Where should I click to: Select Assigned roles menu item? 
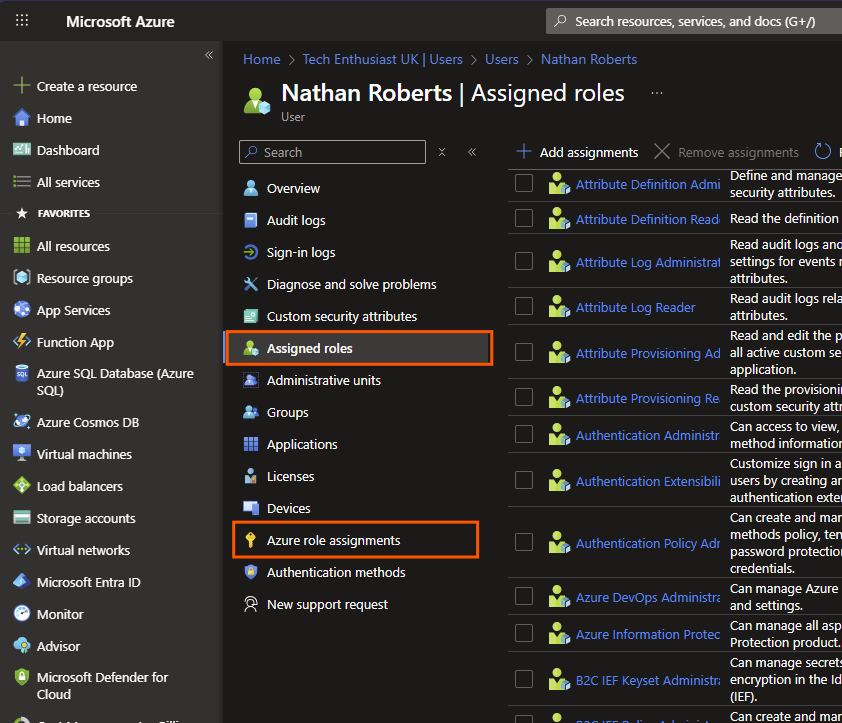click(x=309, y=348)
